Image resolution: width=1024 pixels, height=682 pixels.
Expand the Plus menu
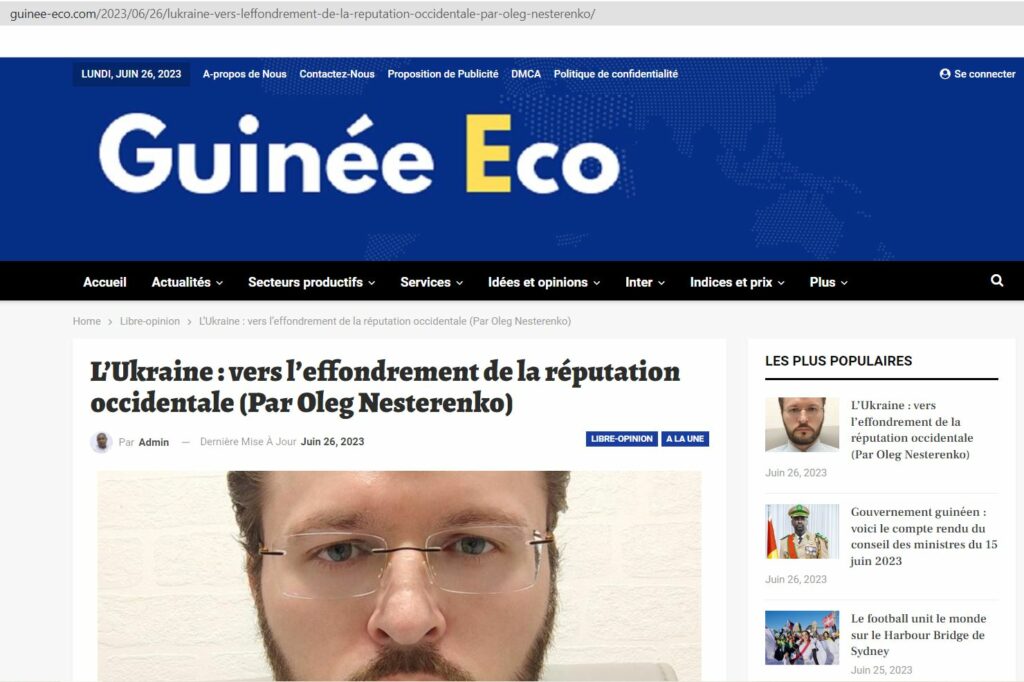click(828, 282)
